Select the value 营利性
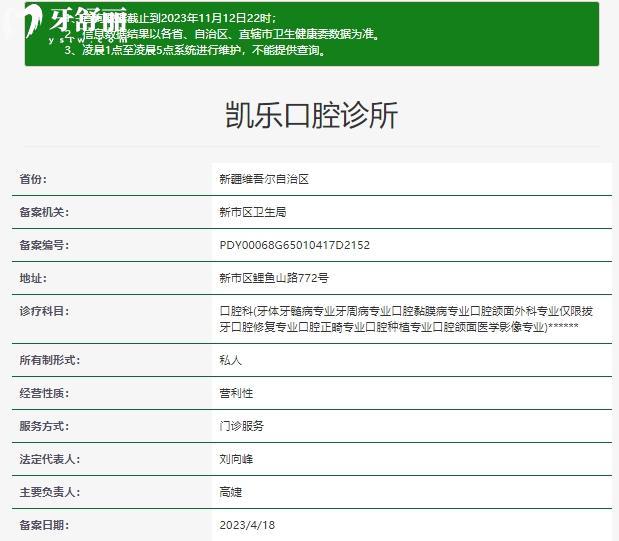619x541 pixels. click(x=236, y=393)
